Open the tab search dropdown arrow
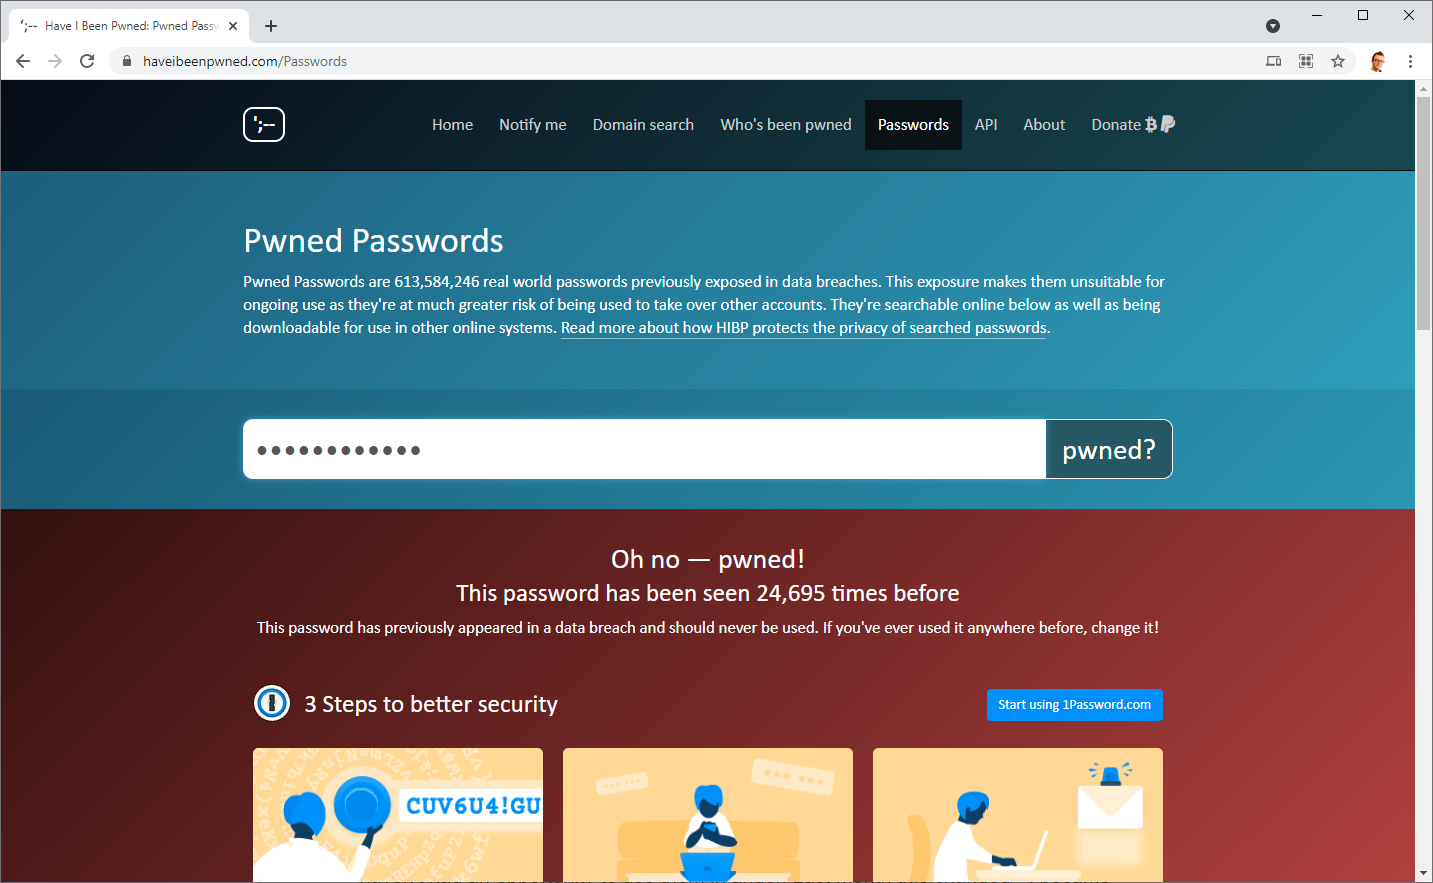 (x=1273, y=26)
